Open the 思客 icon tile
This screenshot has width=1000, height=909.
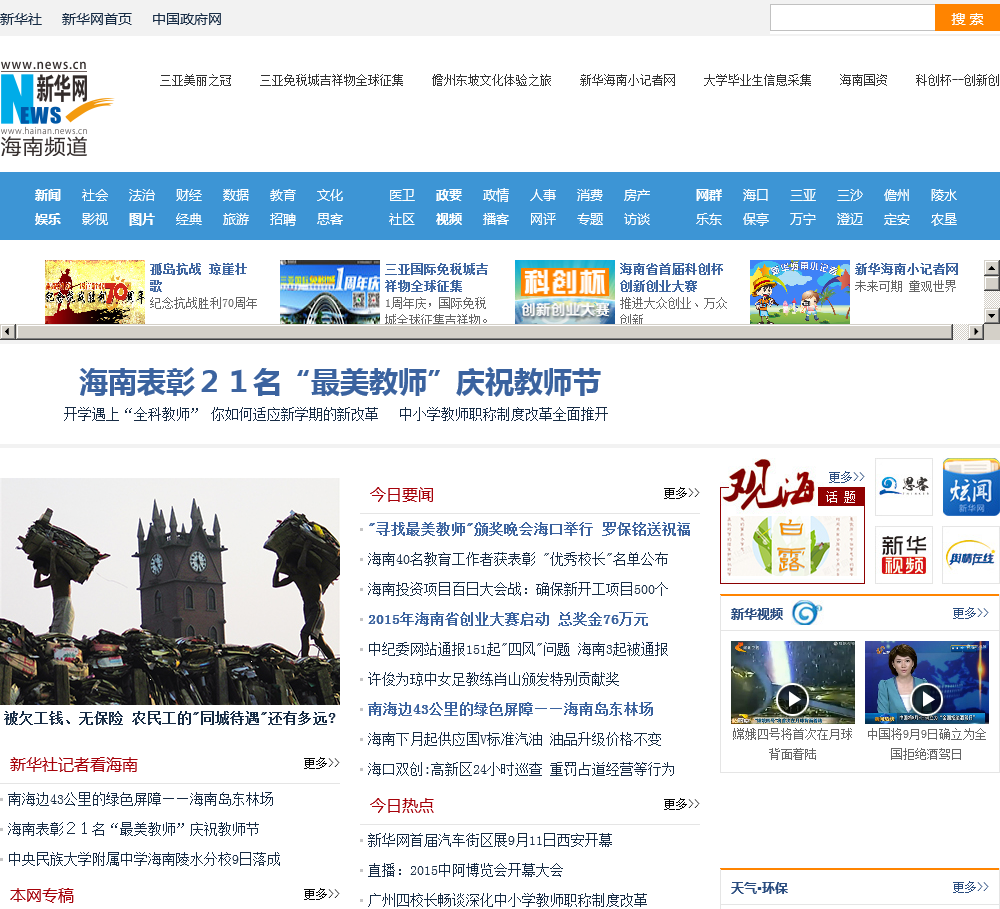click(904, 487)
